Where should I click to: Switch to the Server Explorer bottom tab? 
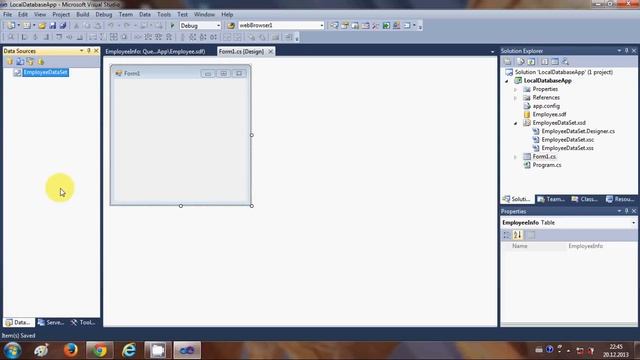tap(51, 322)
